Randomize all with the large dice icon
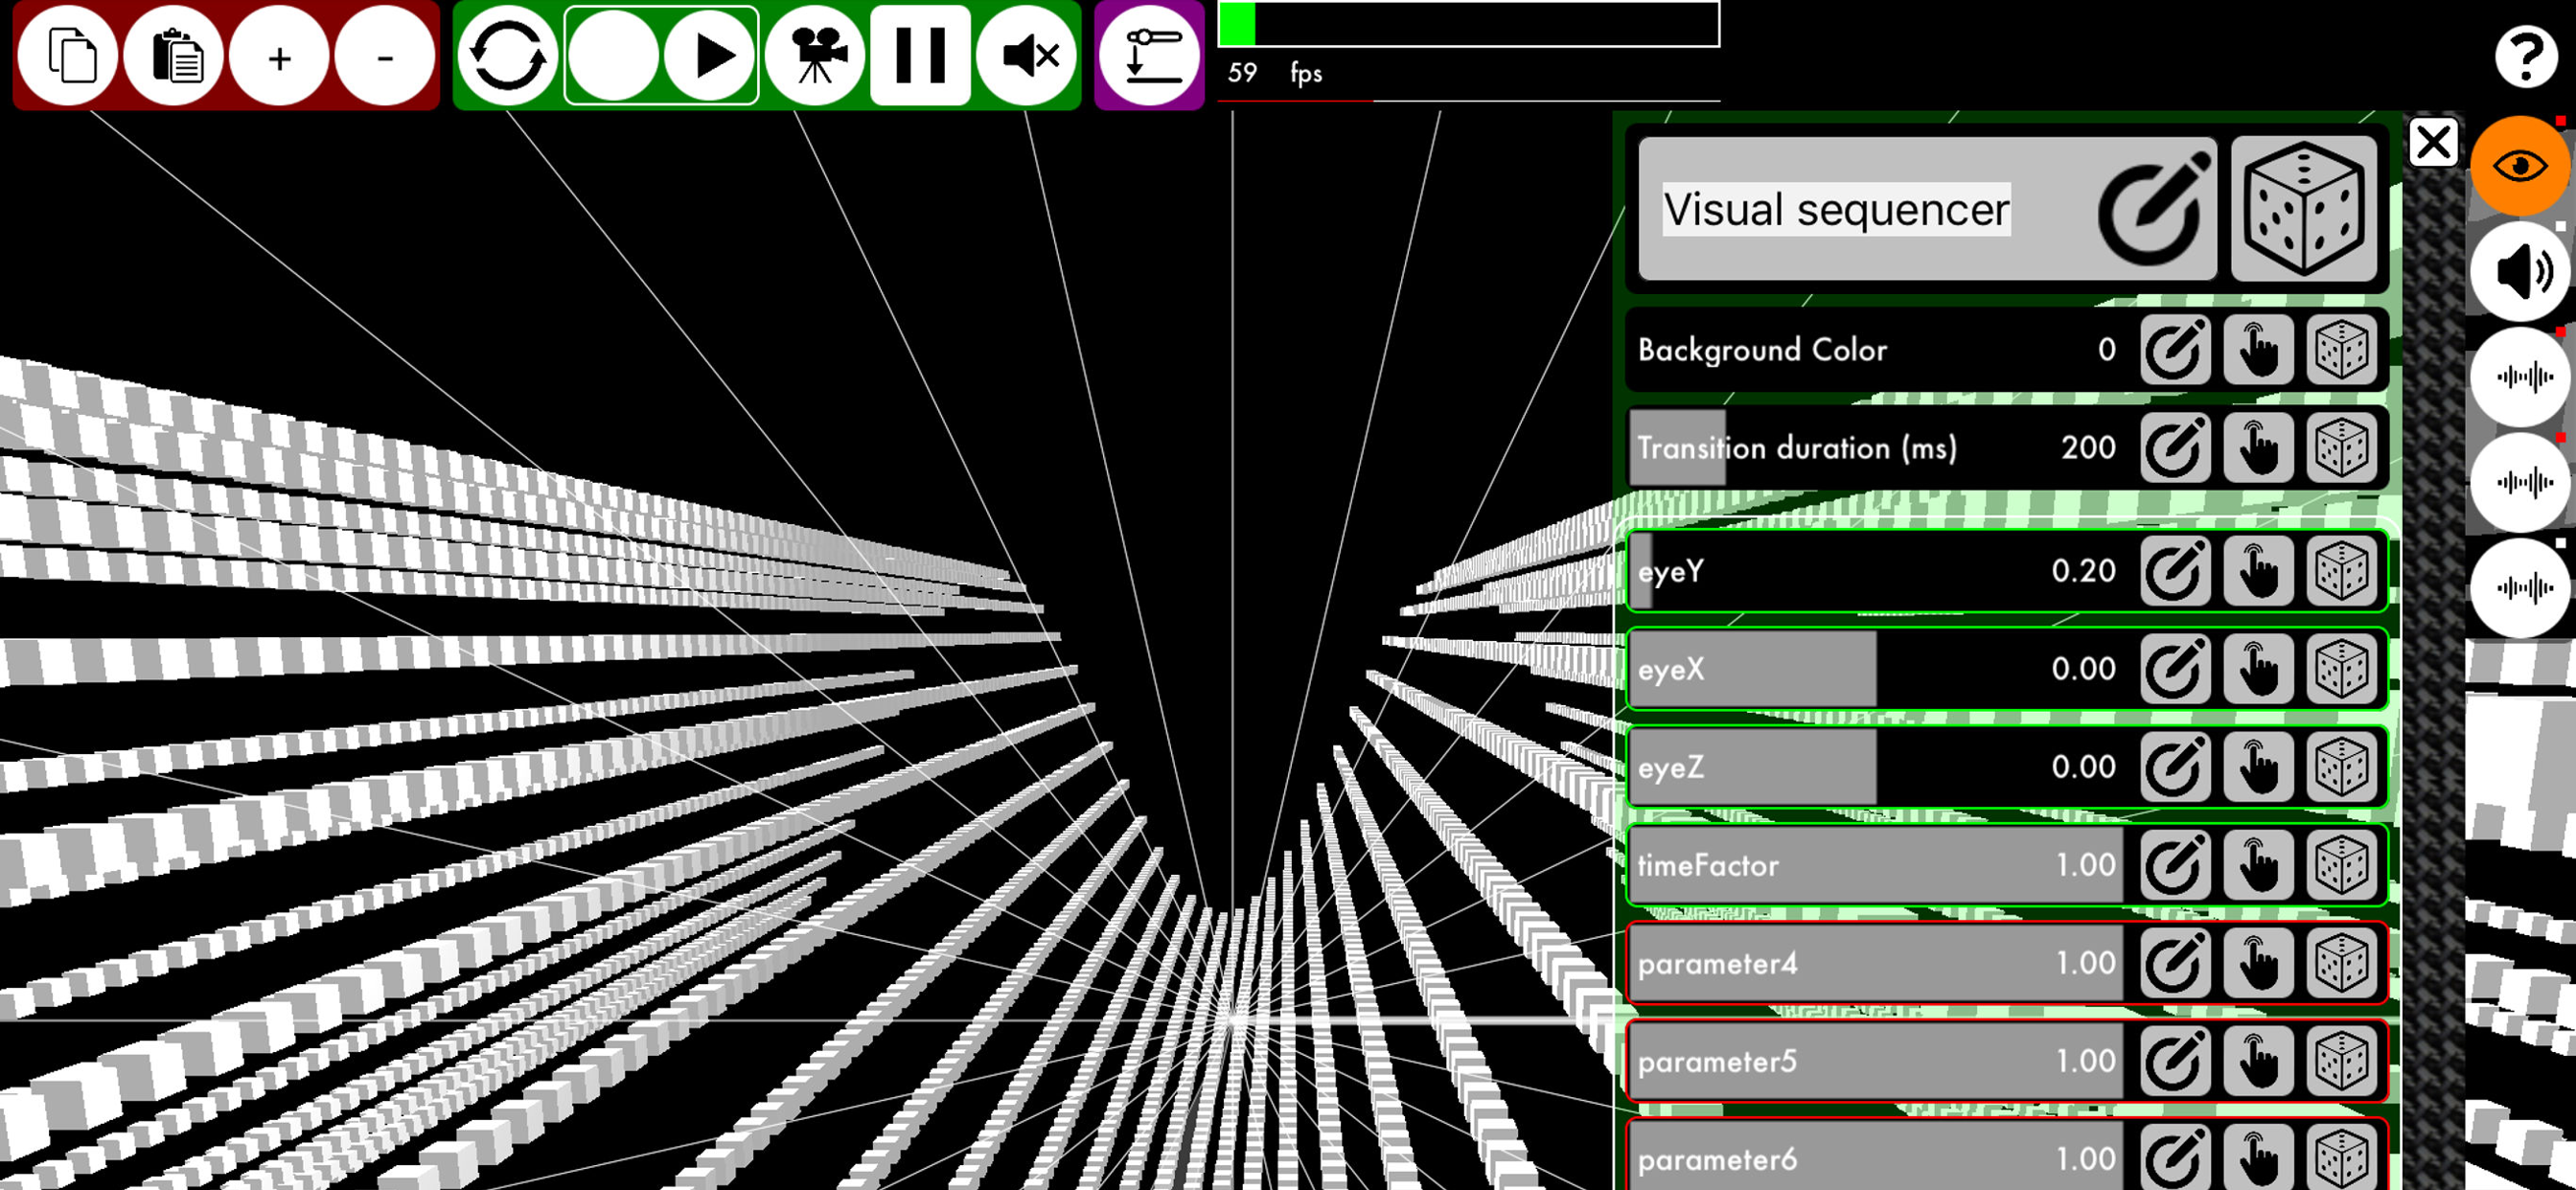 pos(2304,209)
